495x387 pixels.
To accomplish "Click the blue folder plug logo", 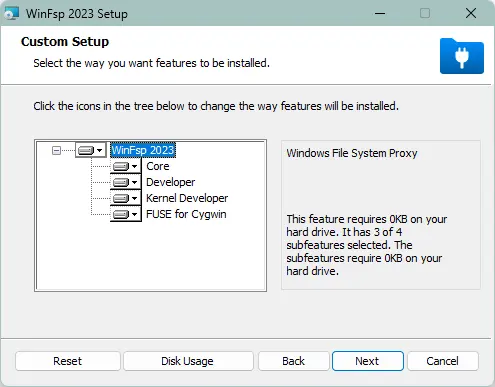I will pos(462,56).
